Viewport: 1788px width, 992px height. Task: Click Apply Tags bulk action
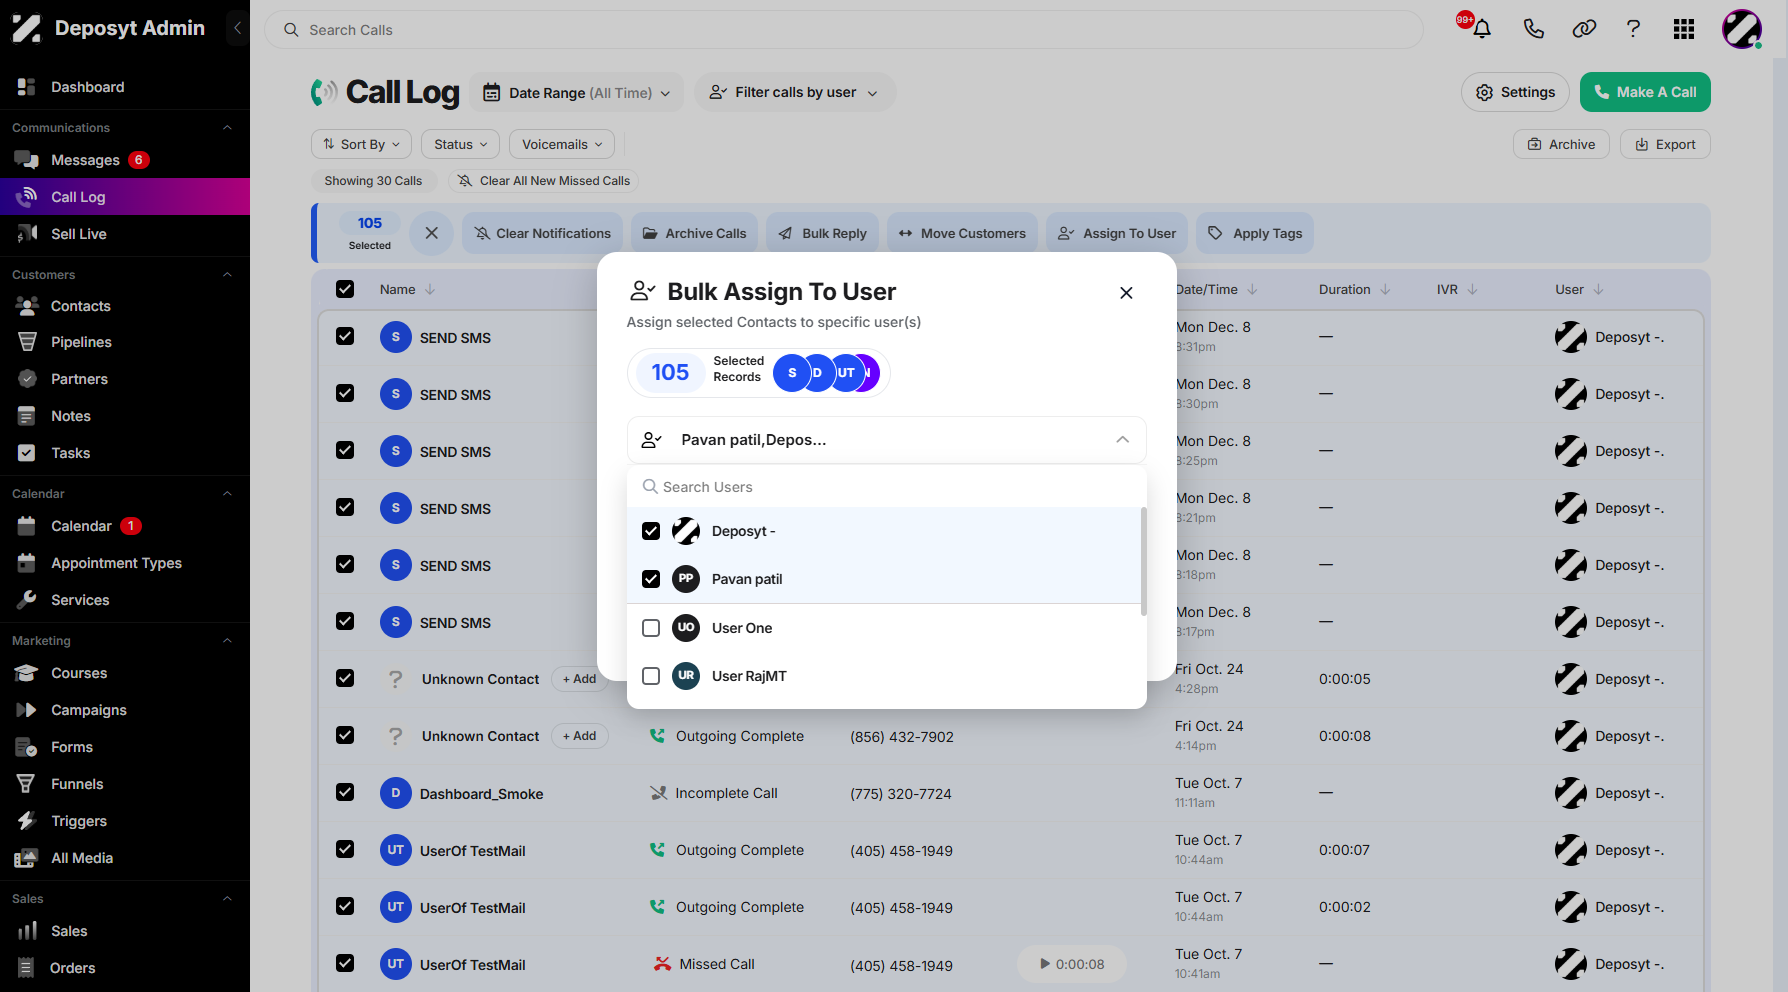point(1255,233)
